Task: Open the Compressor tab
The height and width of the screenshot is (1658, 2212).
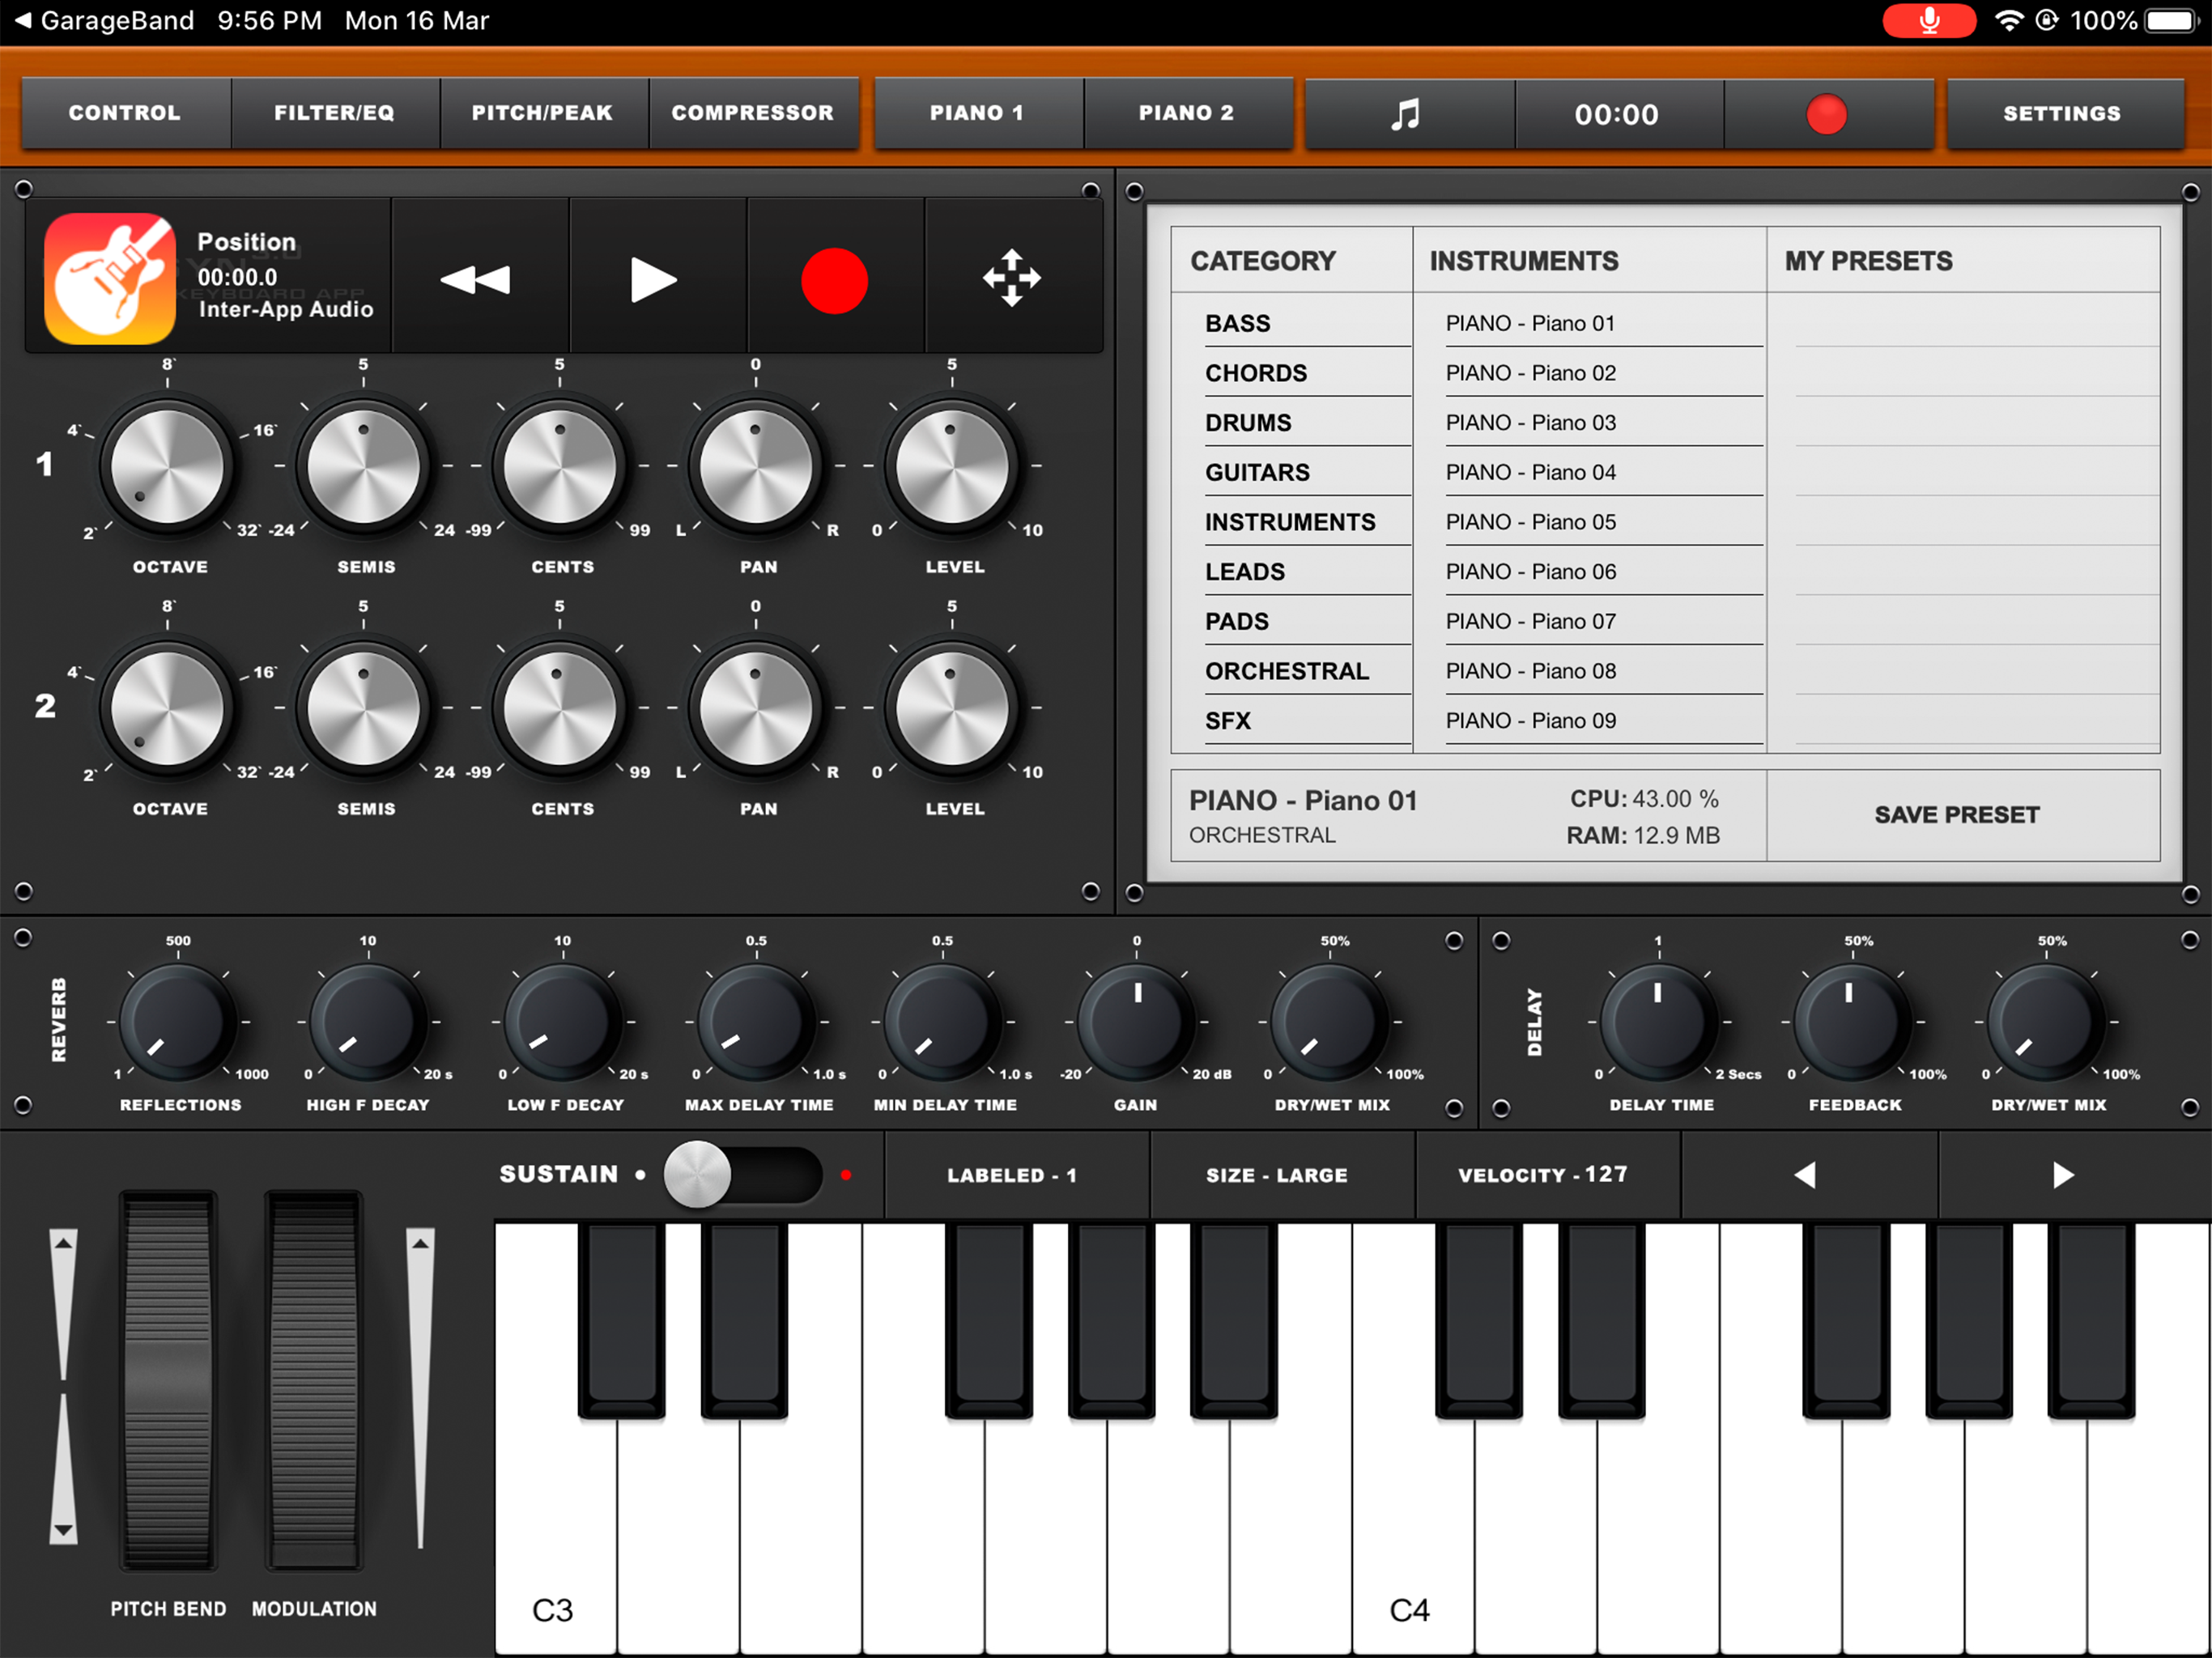Action: (752, 113)
